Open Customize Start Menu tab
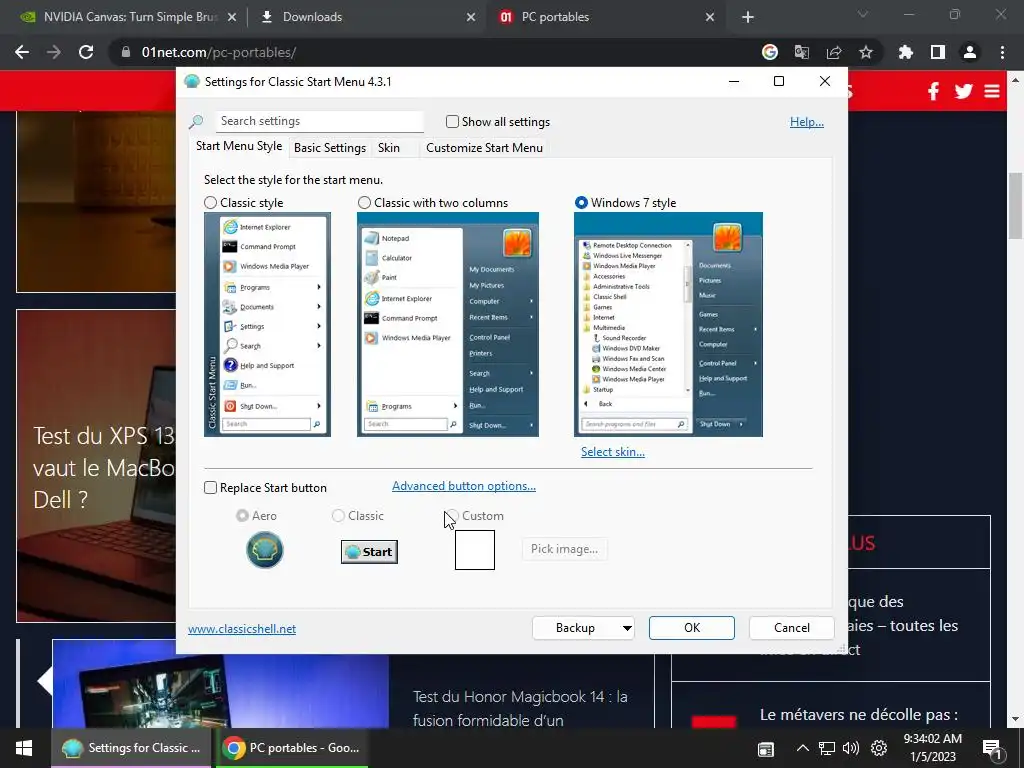 (x=485, y=148)
